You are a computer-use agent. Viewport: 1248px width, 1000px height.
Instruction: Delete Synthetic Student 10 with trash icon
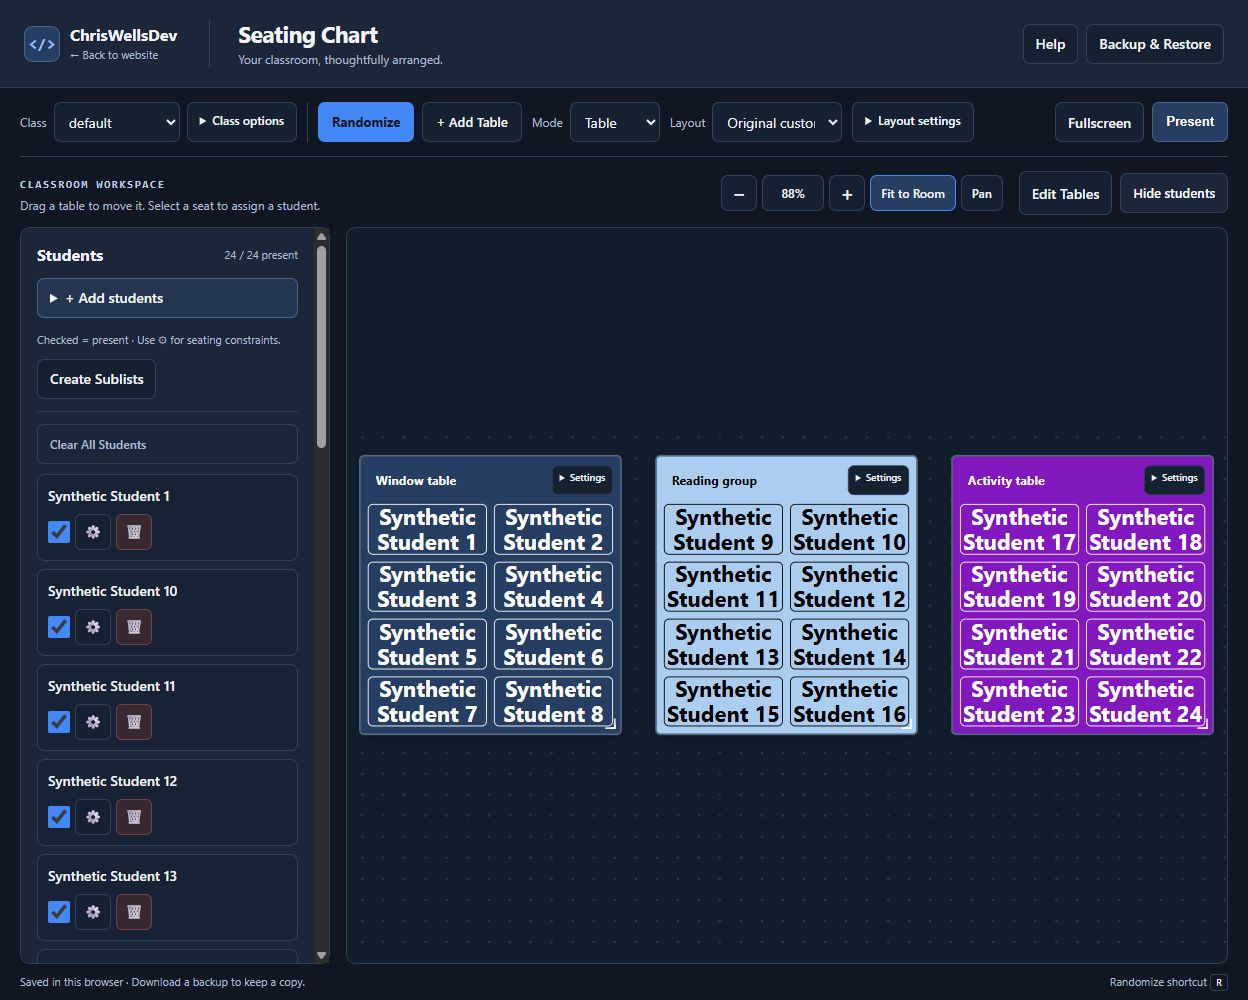pos(134,627)
